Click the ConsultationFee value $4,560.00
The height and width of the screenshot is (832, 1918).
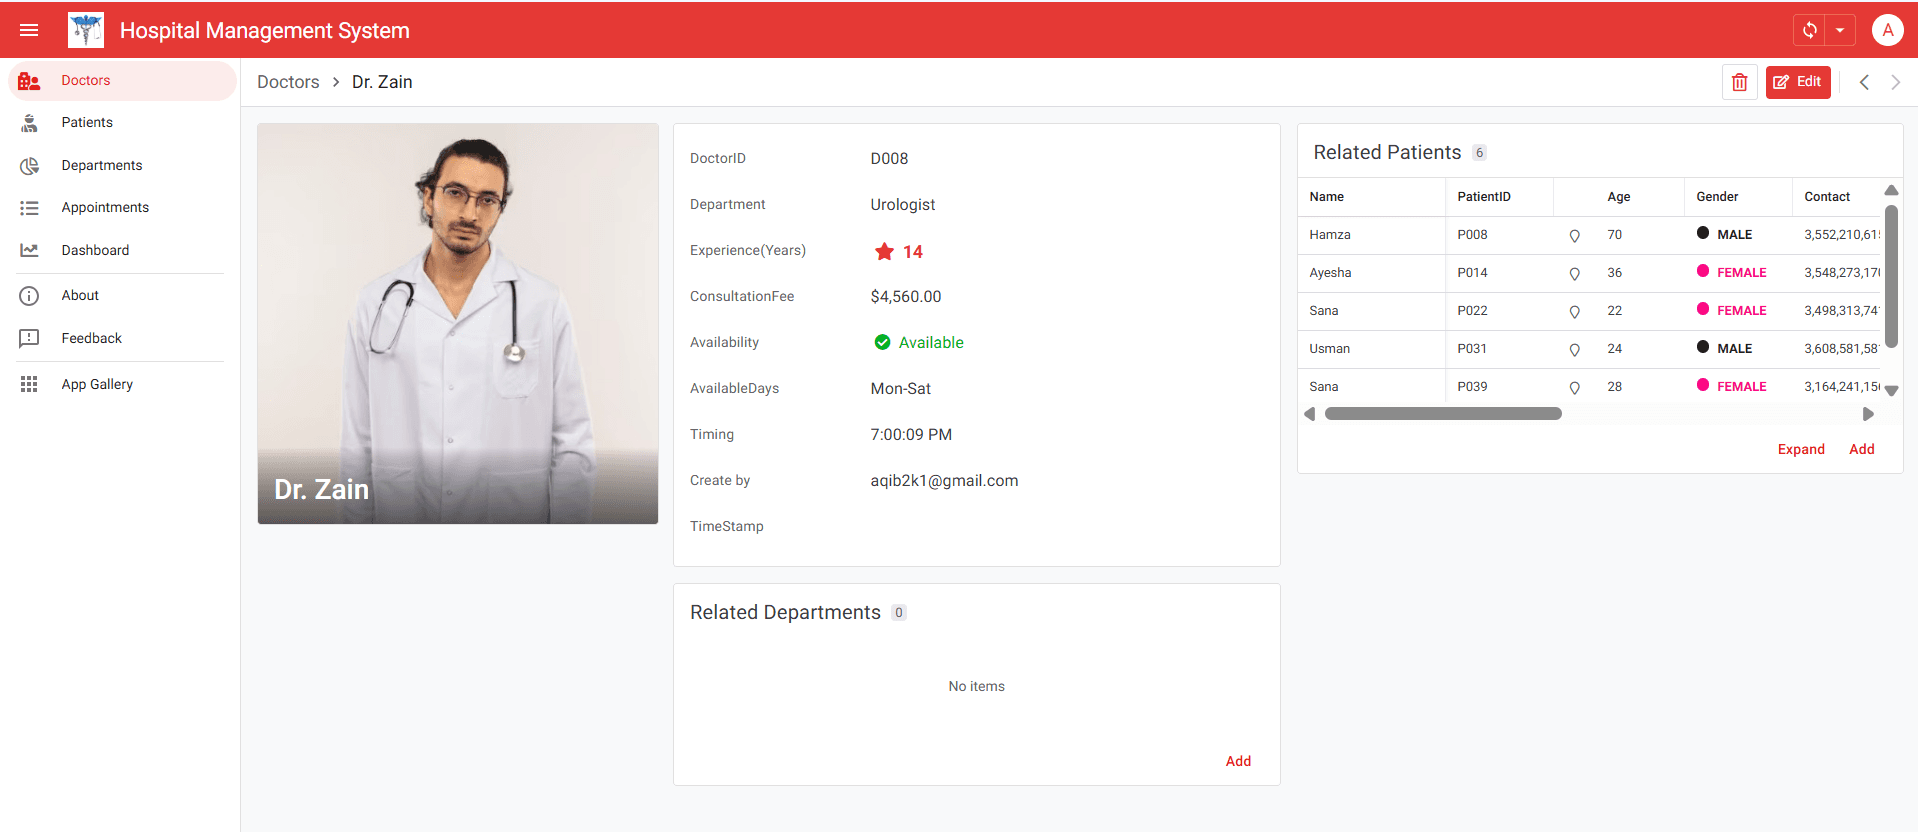[906, 296]
